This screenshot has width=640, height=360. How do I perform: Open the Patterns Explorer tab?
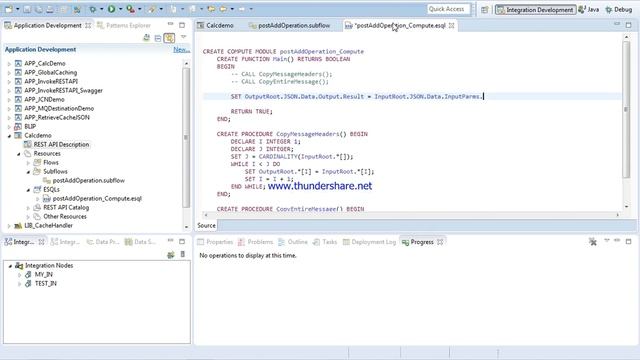[x=124, y=25]
